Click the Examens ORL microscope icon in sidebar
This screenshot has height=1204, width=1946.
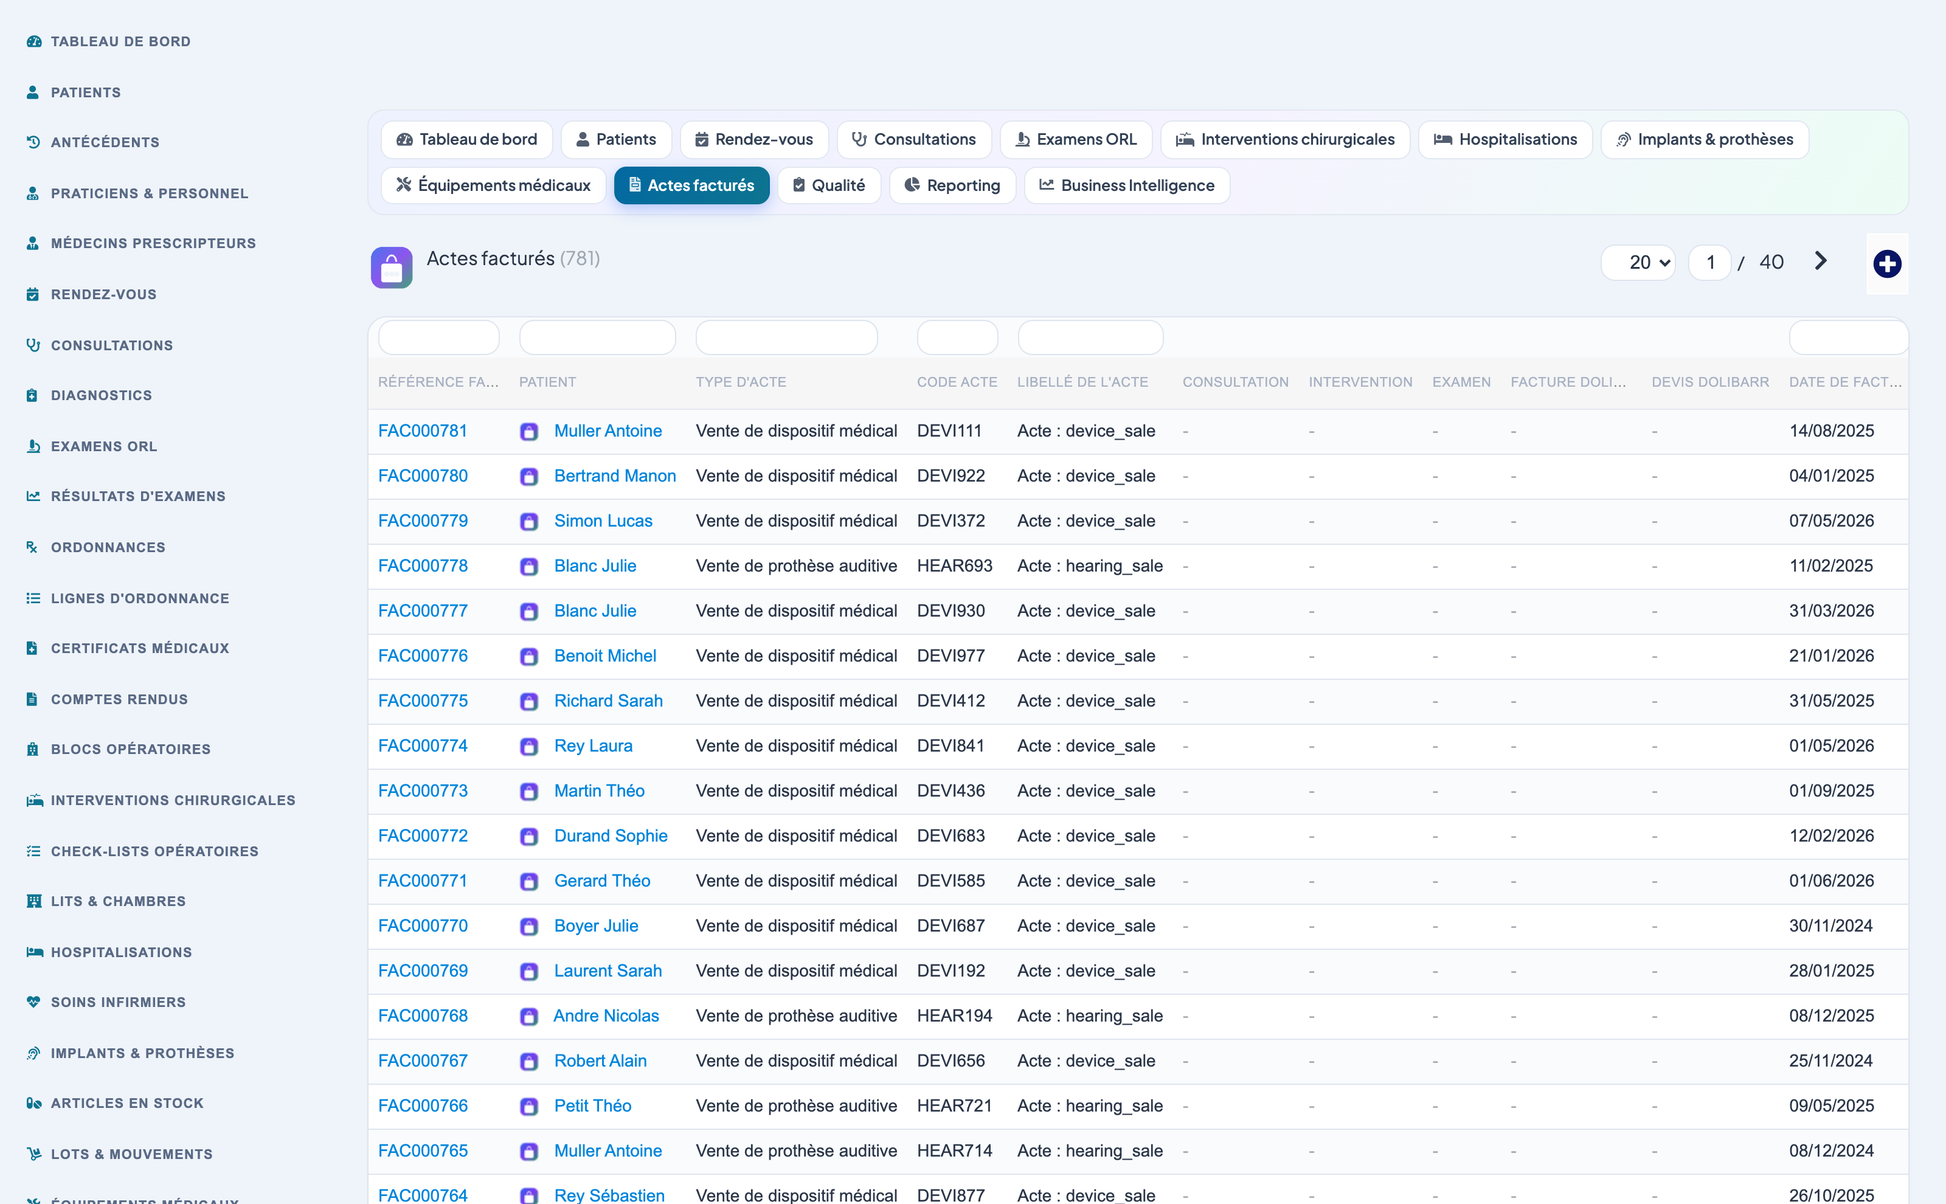coord(33,446)
